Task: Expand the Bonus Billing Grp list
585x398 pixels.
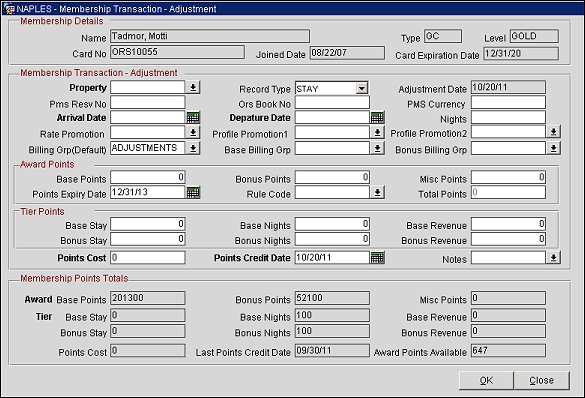Action: pyautogui.click(x=553, y=148)
